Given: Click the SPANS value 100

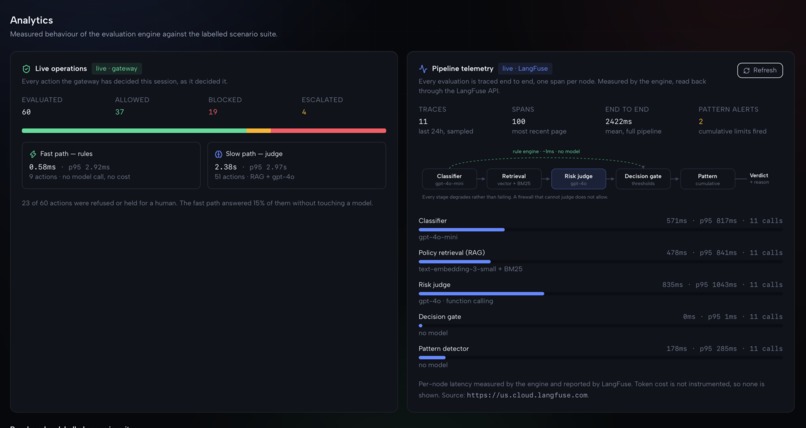Looking at the screenshot, I should pos(519,122).
